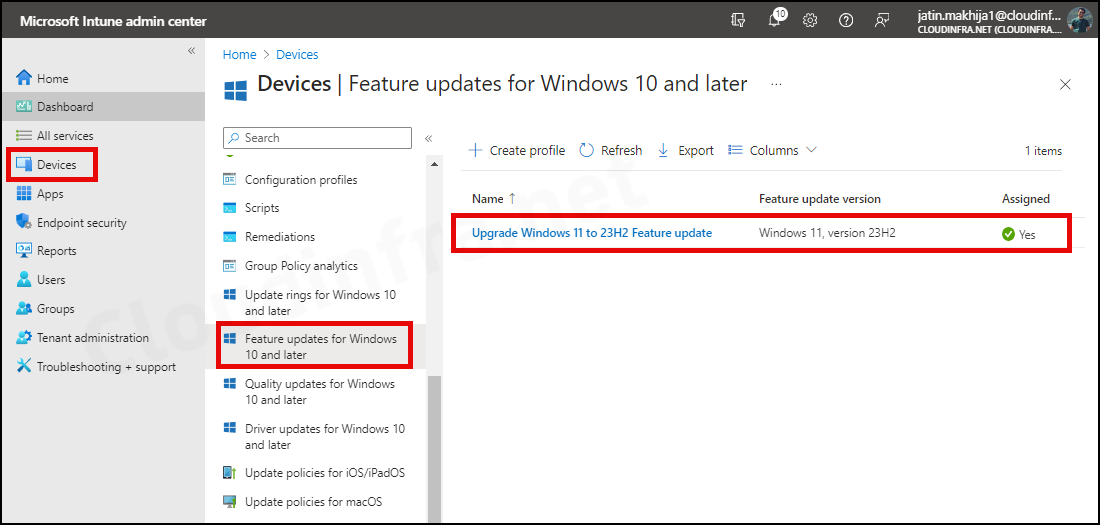Click the Refresh toolbar icon
This screenshot has height=525, width=1100.
[x=586, y=150]
